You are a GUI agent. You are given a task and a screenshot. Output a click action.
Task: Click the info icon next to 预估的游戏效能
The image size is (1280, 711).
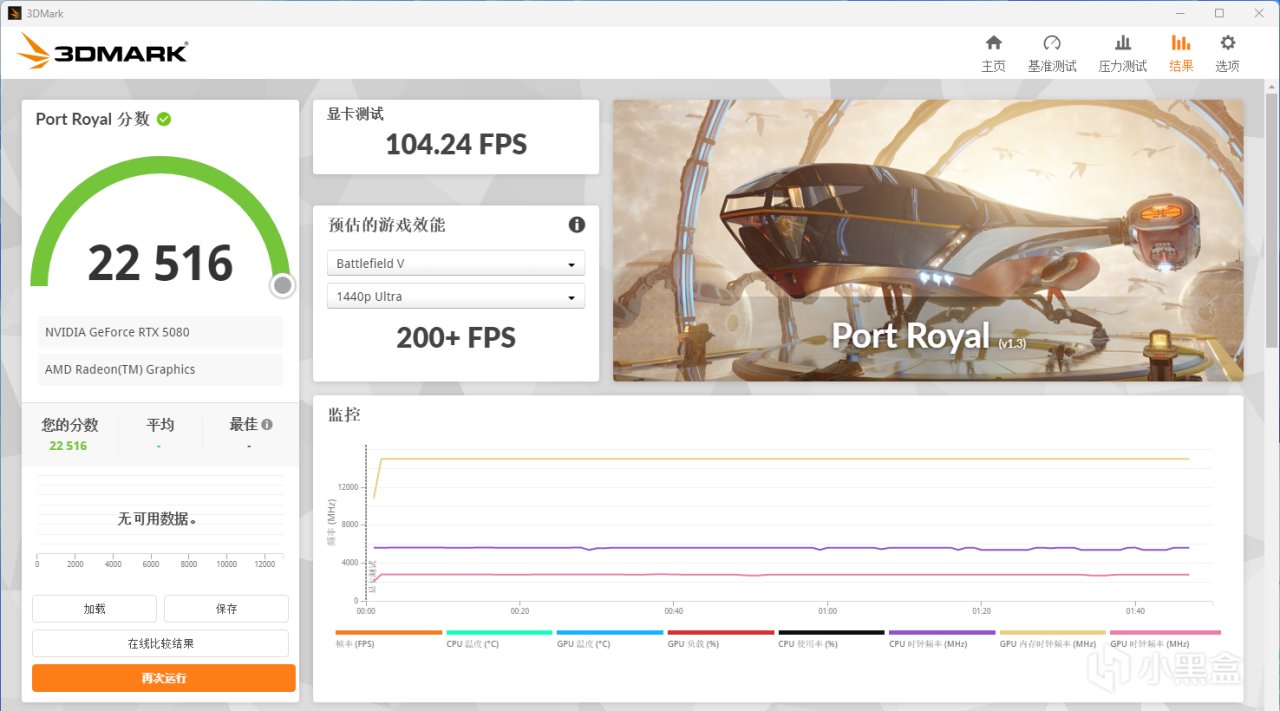point(576,225)
